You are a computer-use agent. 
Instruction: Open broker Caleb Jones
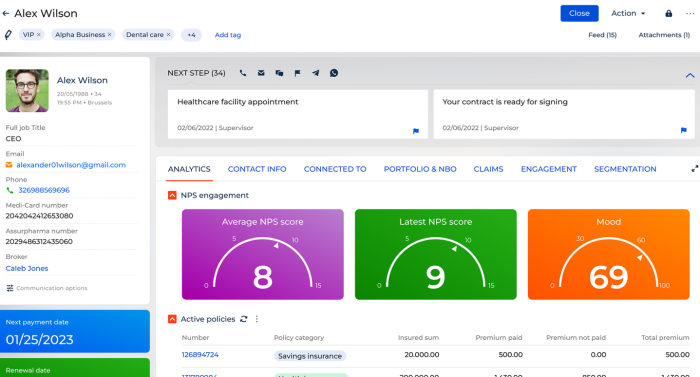(x=27, y=268)
